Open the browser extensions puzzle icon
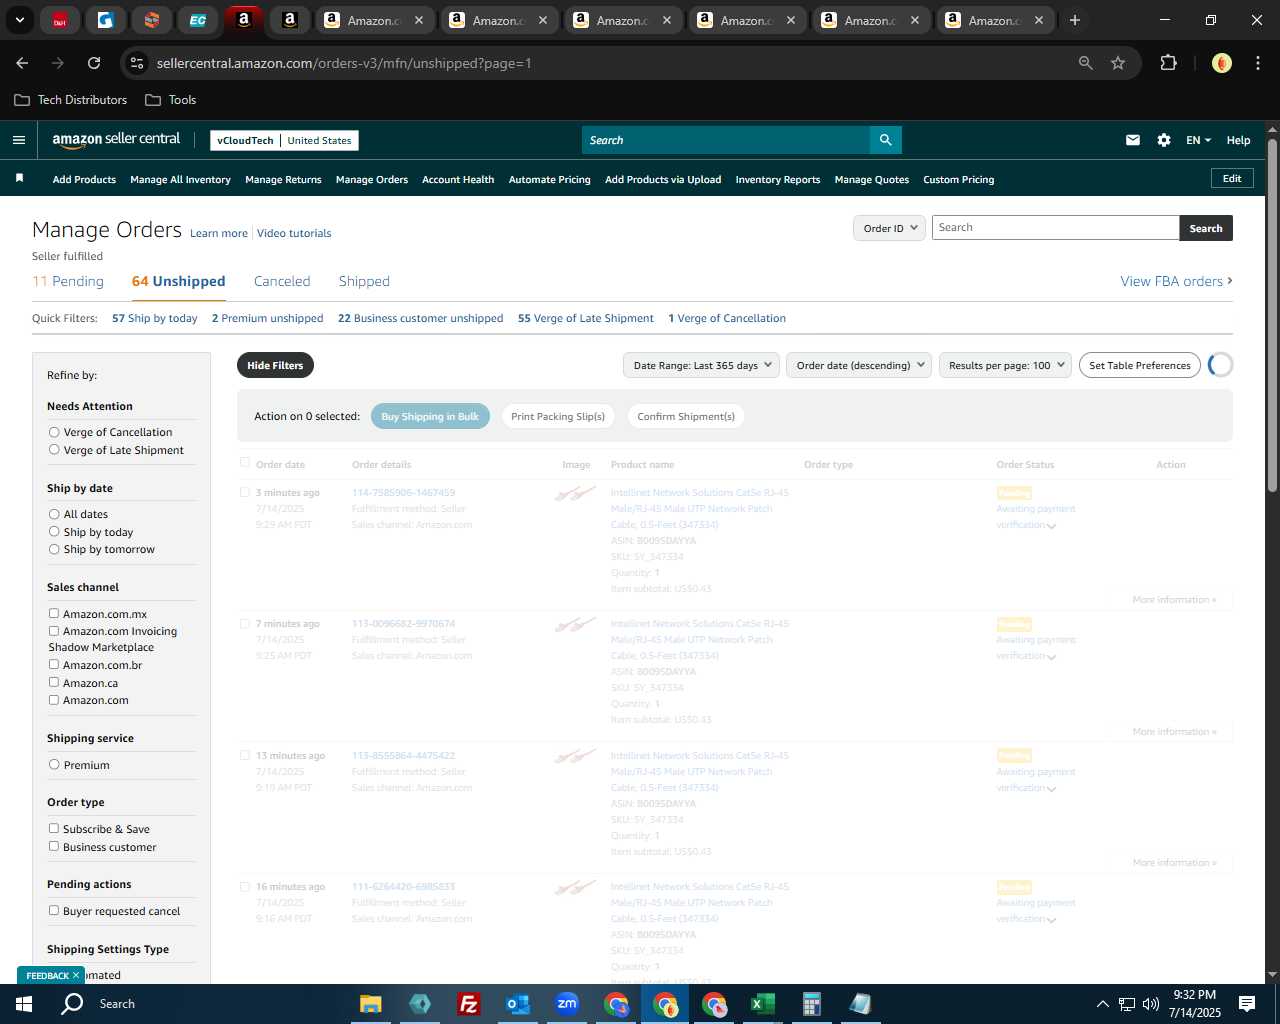This screenshot has height=1024, width=1280. click(1168, 63)
